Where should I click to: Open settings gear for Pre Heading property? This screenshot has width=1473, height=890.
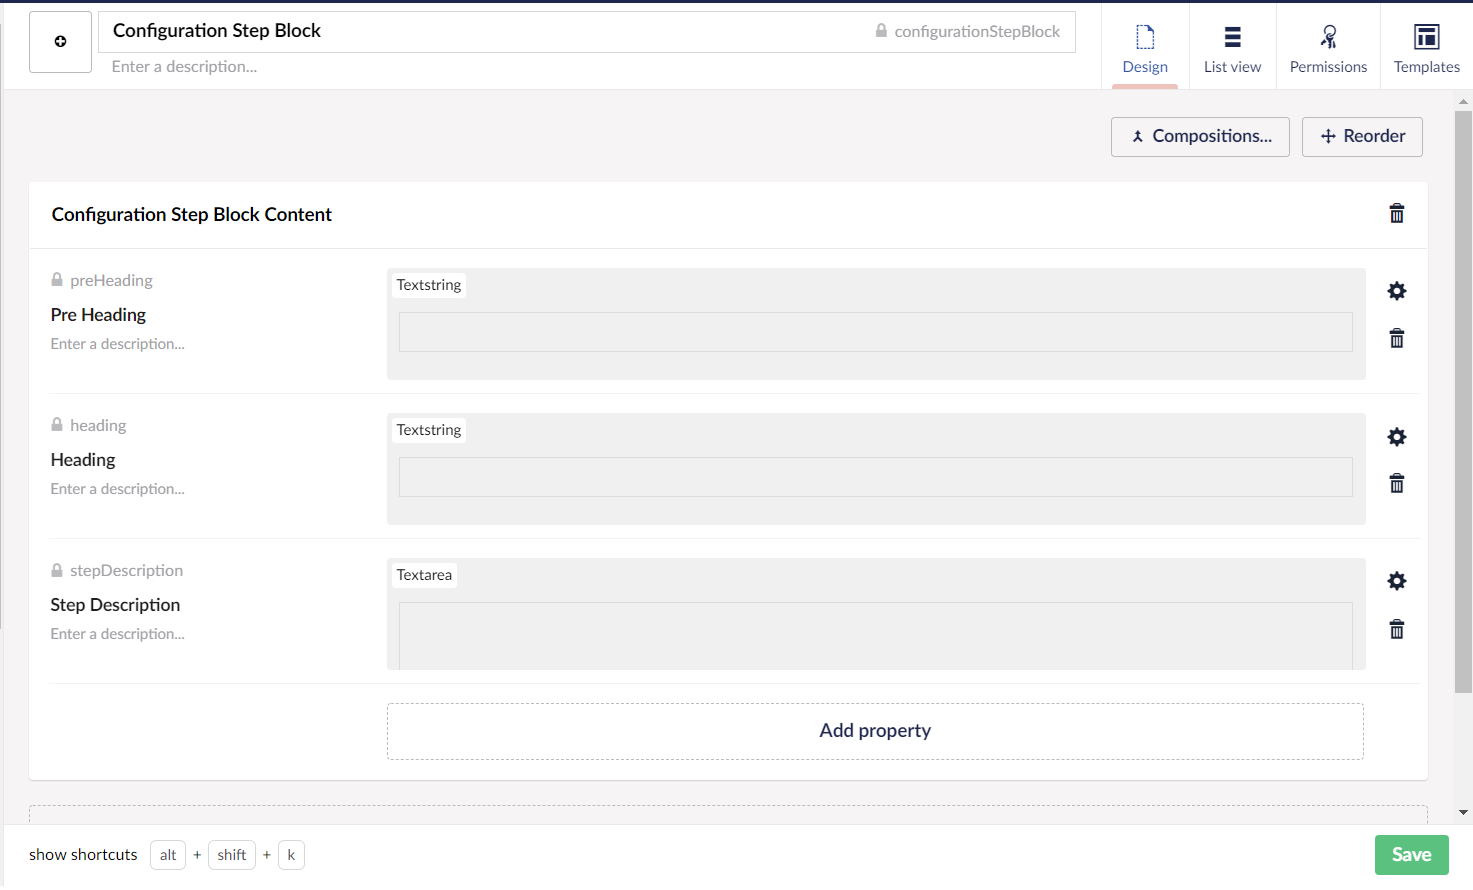tap(1396, 291)
